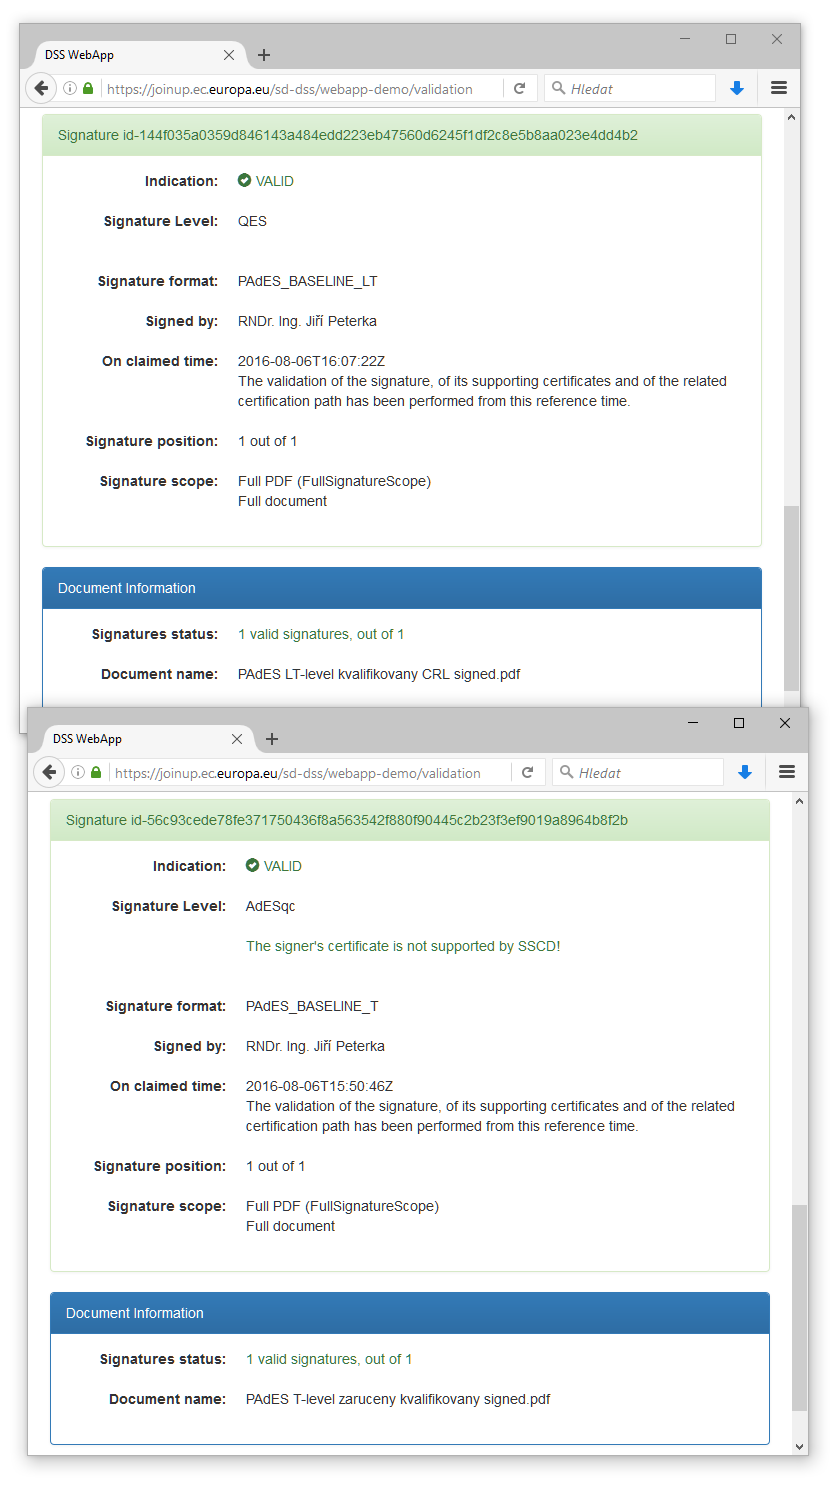Select DSS WebApp tab in lower window
Image resolution: width=840 pixels, height=1486 pixels.
pos(148,739)
